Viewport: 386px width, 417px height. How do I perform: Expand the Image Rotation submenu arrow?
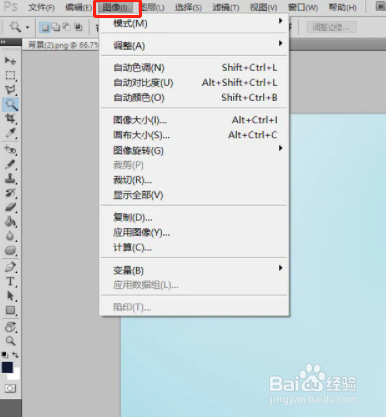pyautogui.click(x=281, y=148)
